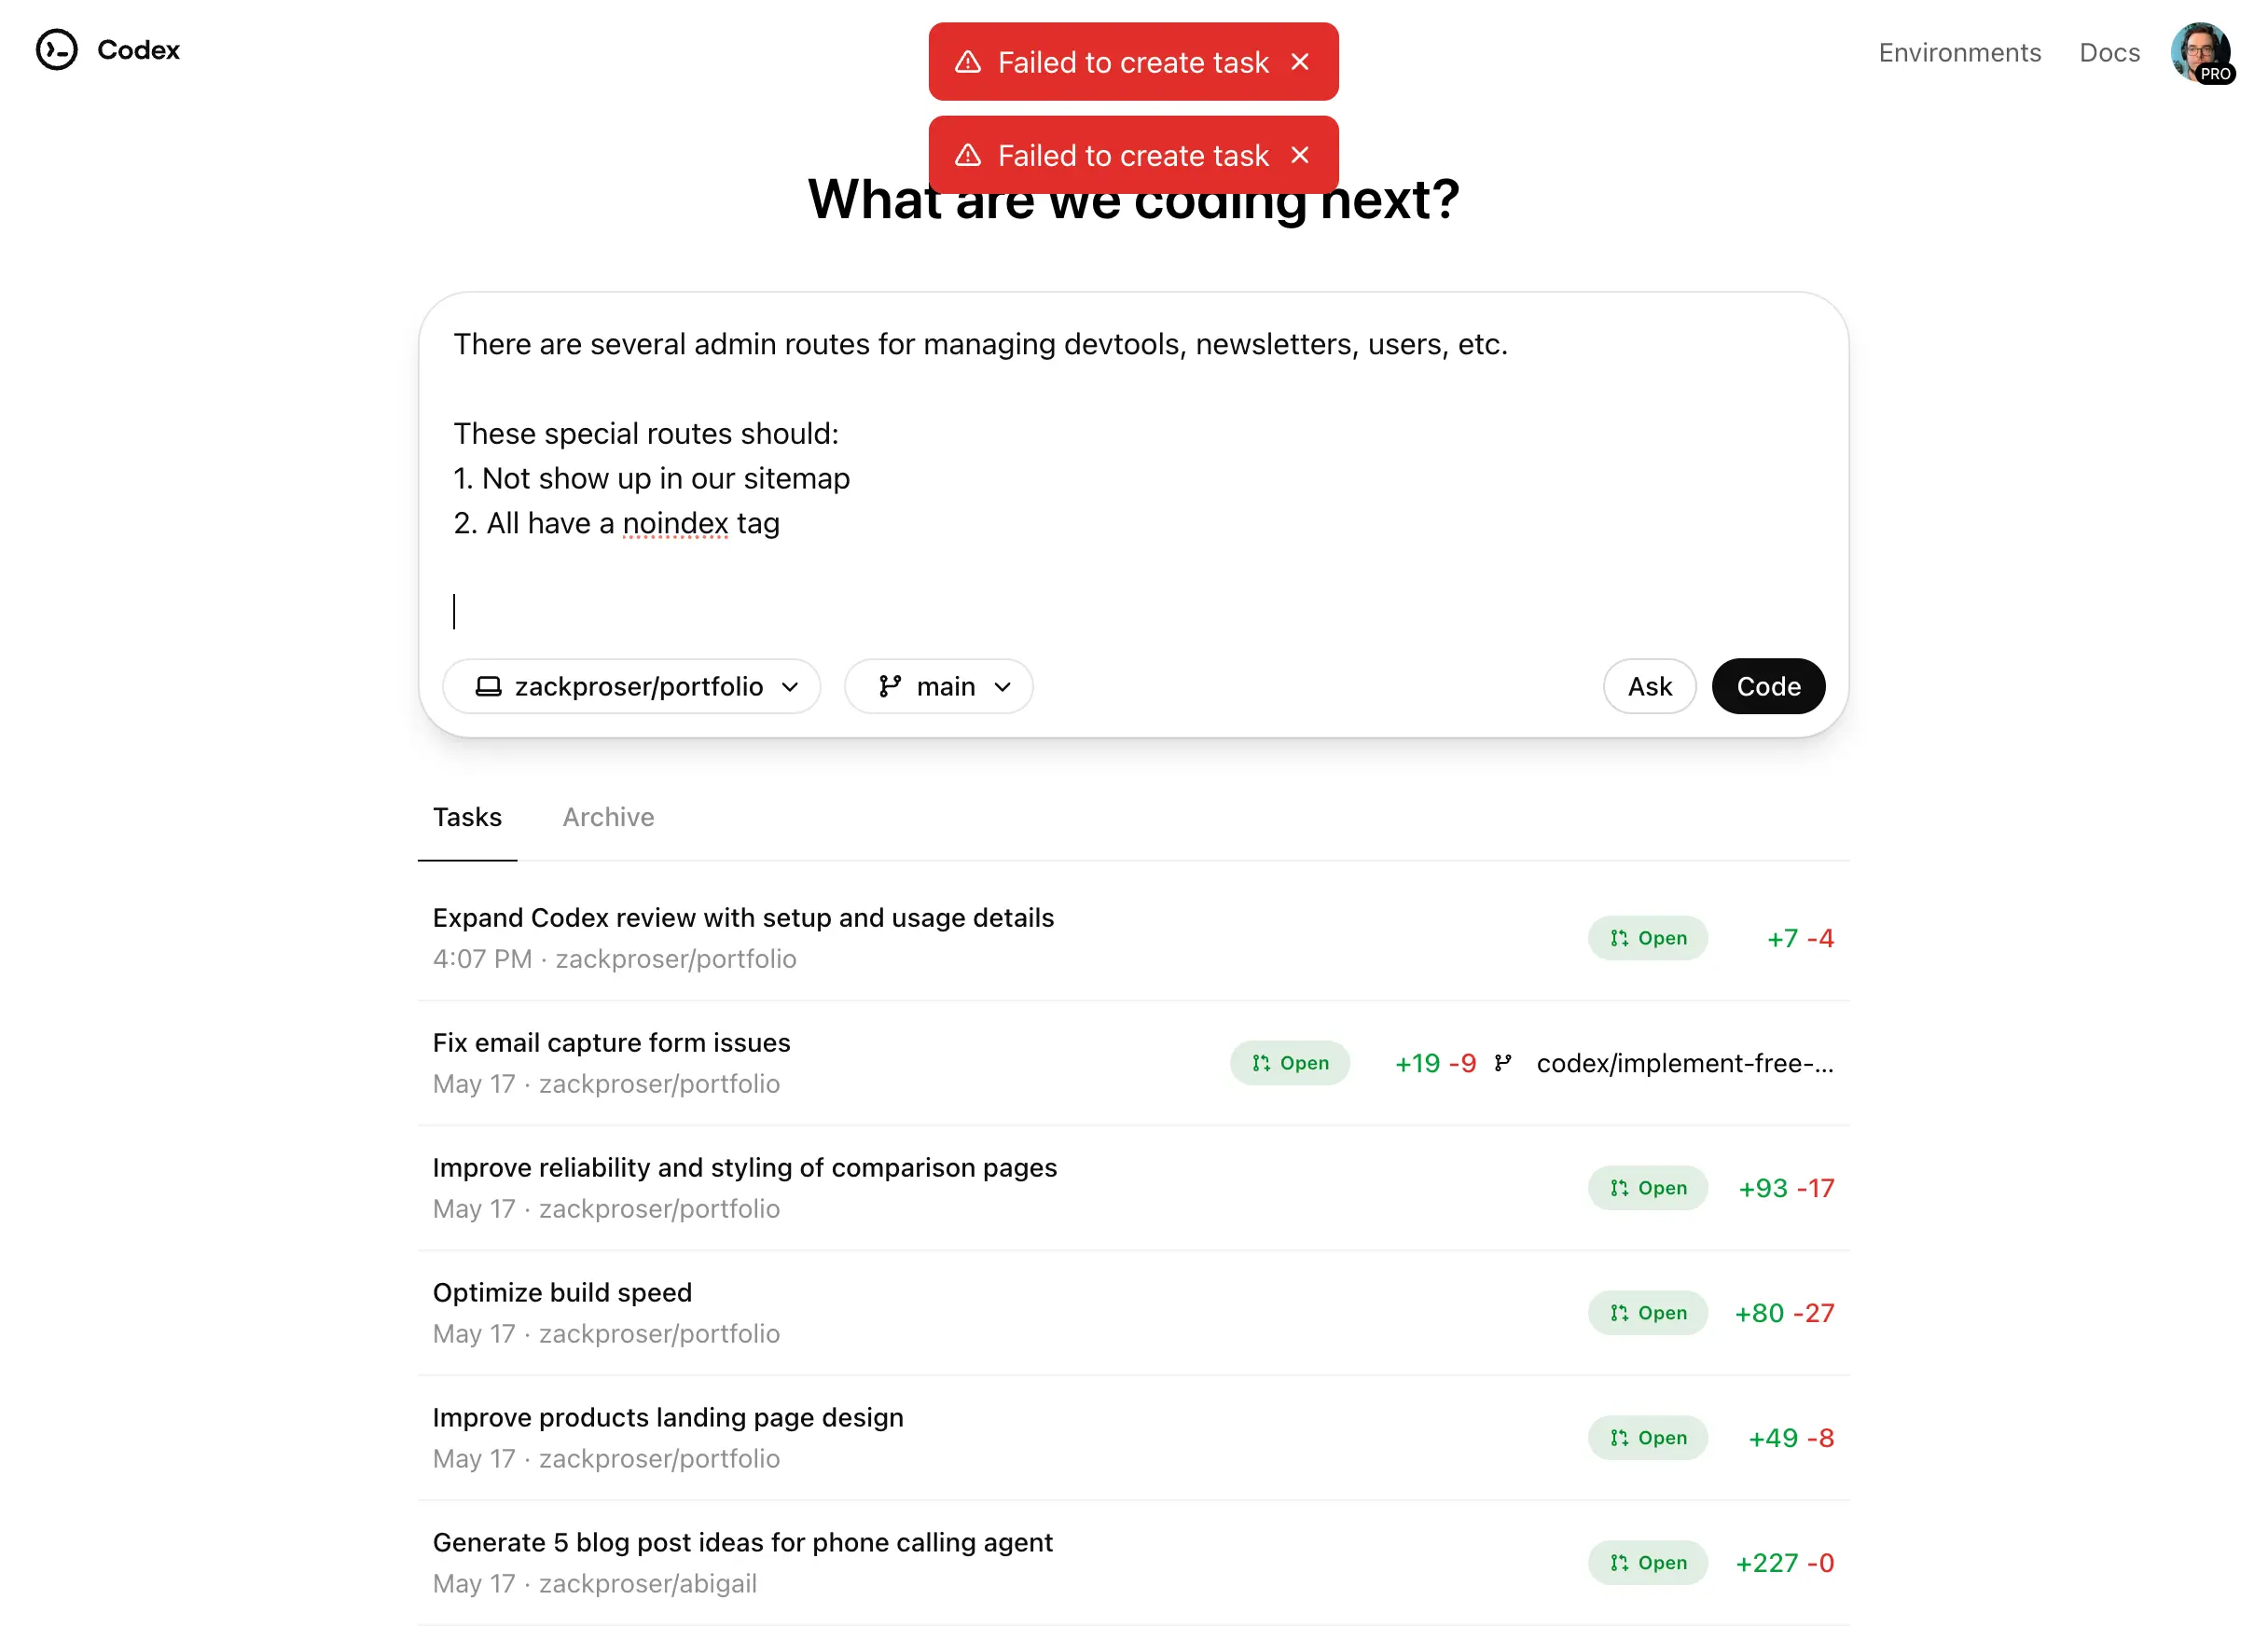Screen dimensions: 2268x1641
Task: Click the repository laptop icon in the selector
Action: 490,686
